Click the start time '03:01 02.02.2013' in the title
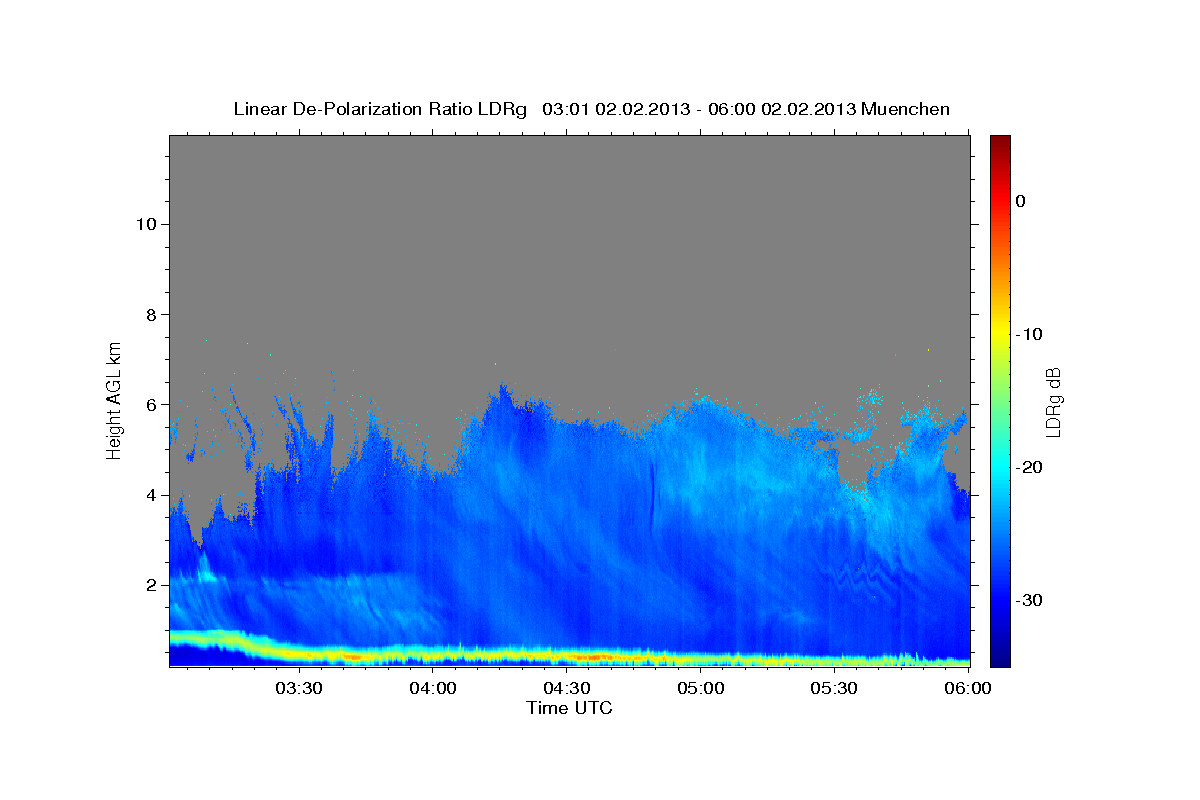 pyautogui.click(x=616, y=109)
